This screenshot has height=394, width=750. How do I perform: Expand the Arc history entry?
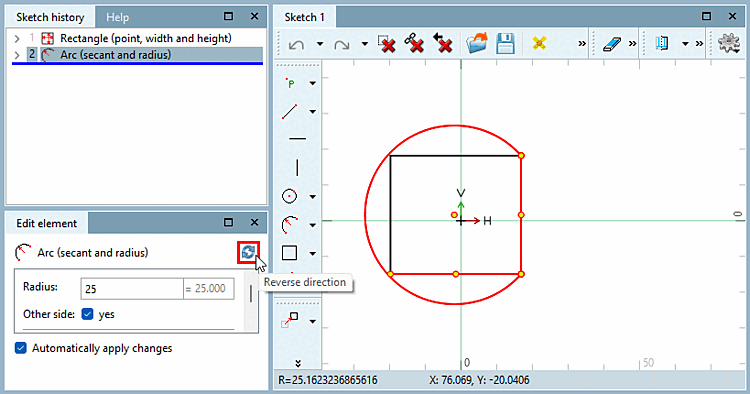(17, 55)
